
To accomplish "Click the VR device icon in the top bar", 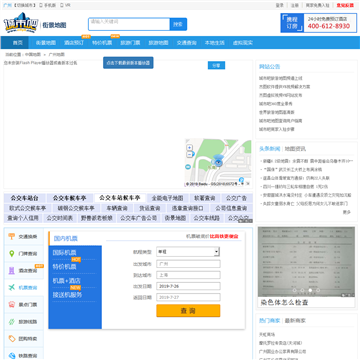I will (x=62, y=5).
